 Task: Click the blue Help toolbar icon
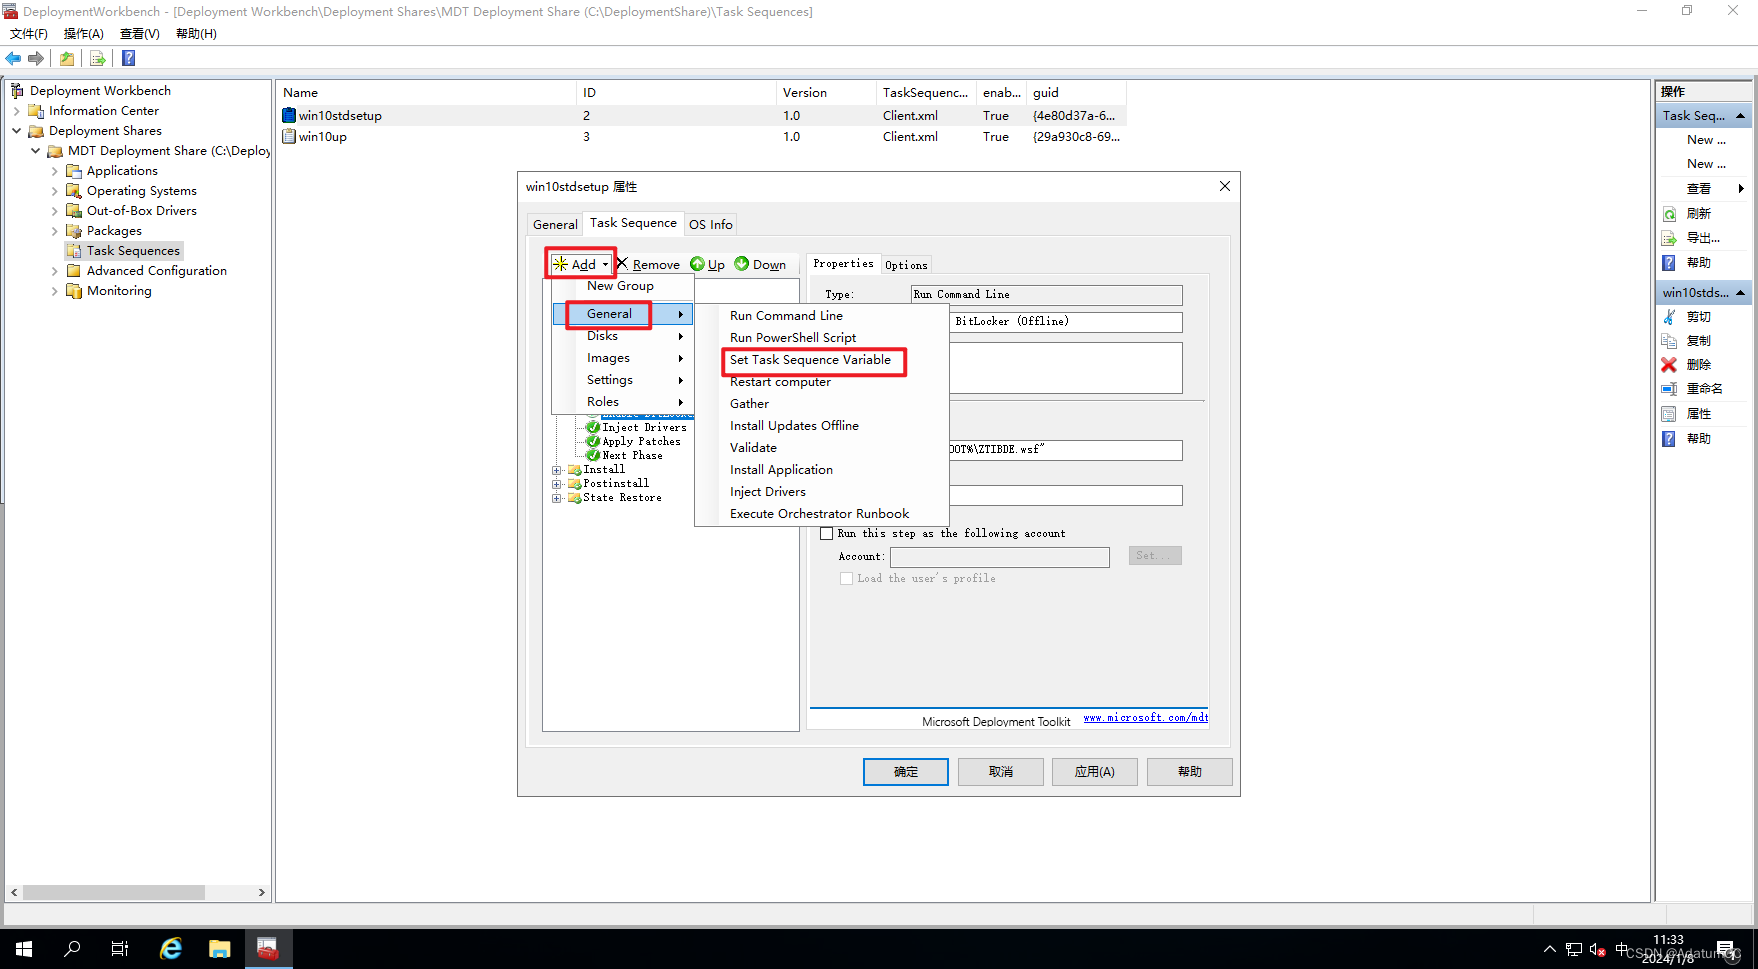pos(128,59)
